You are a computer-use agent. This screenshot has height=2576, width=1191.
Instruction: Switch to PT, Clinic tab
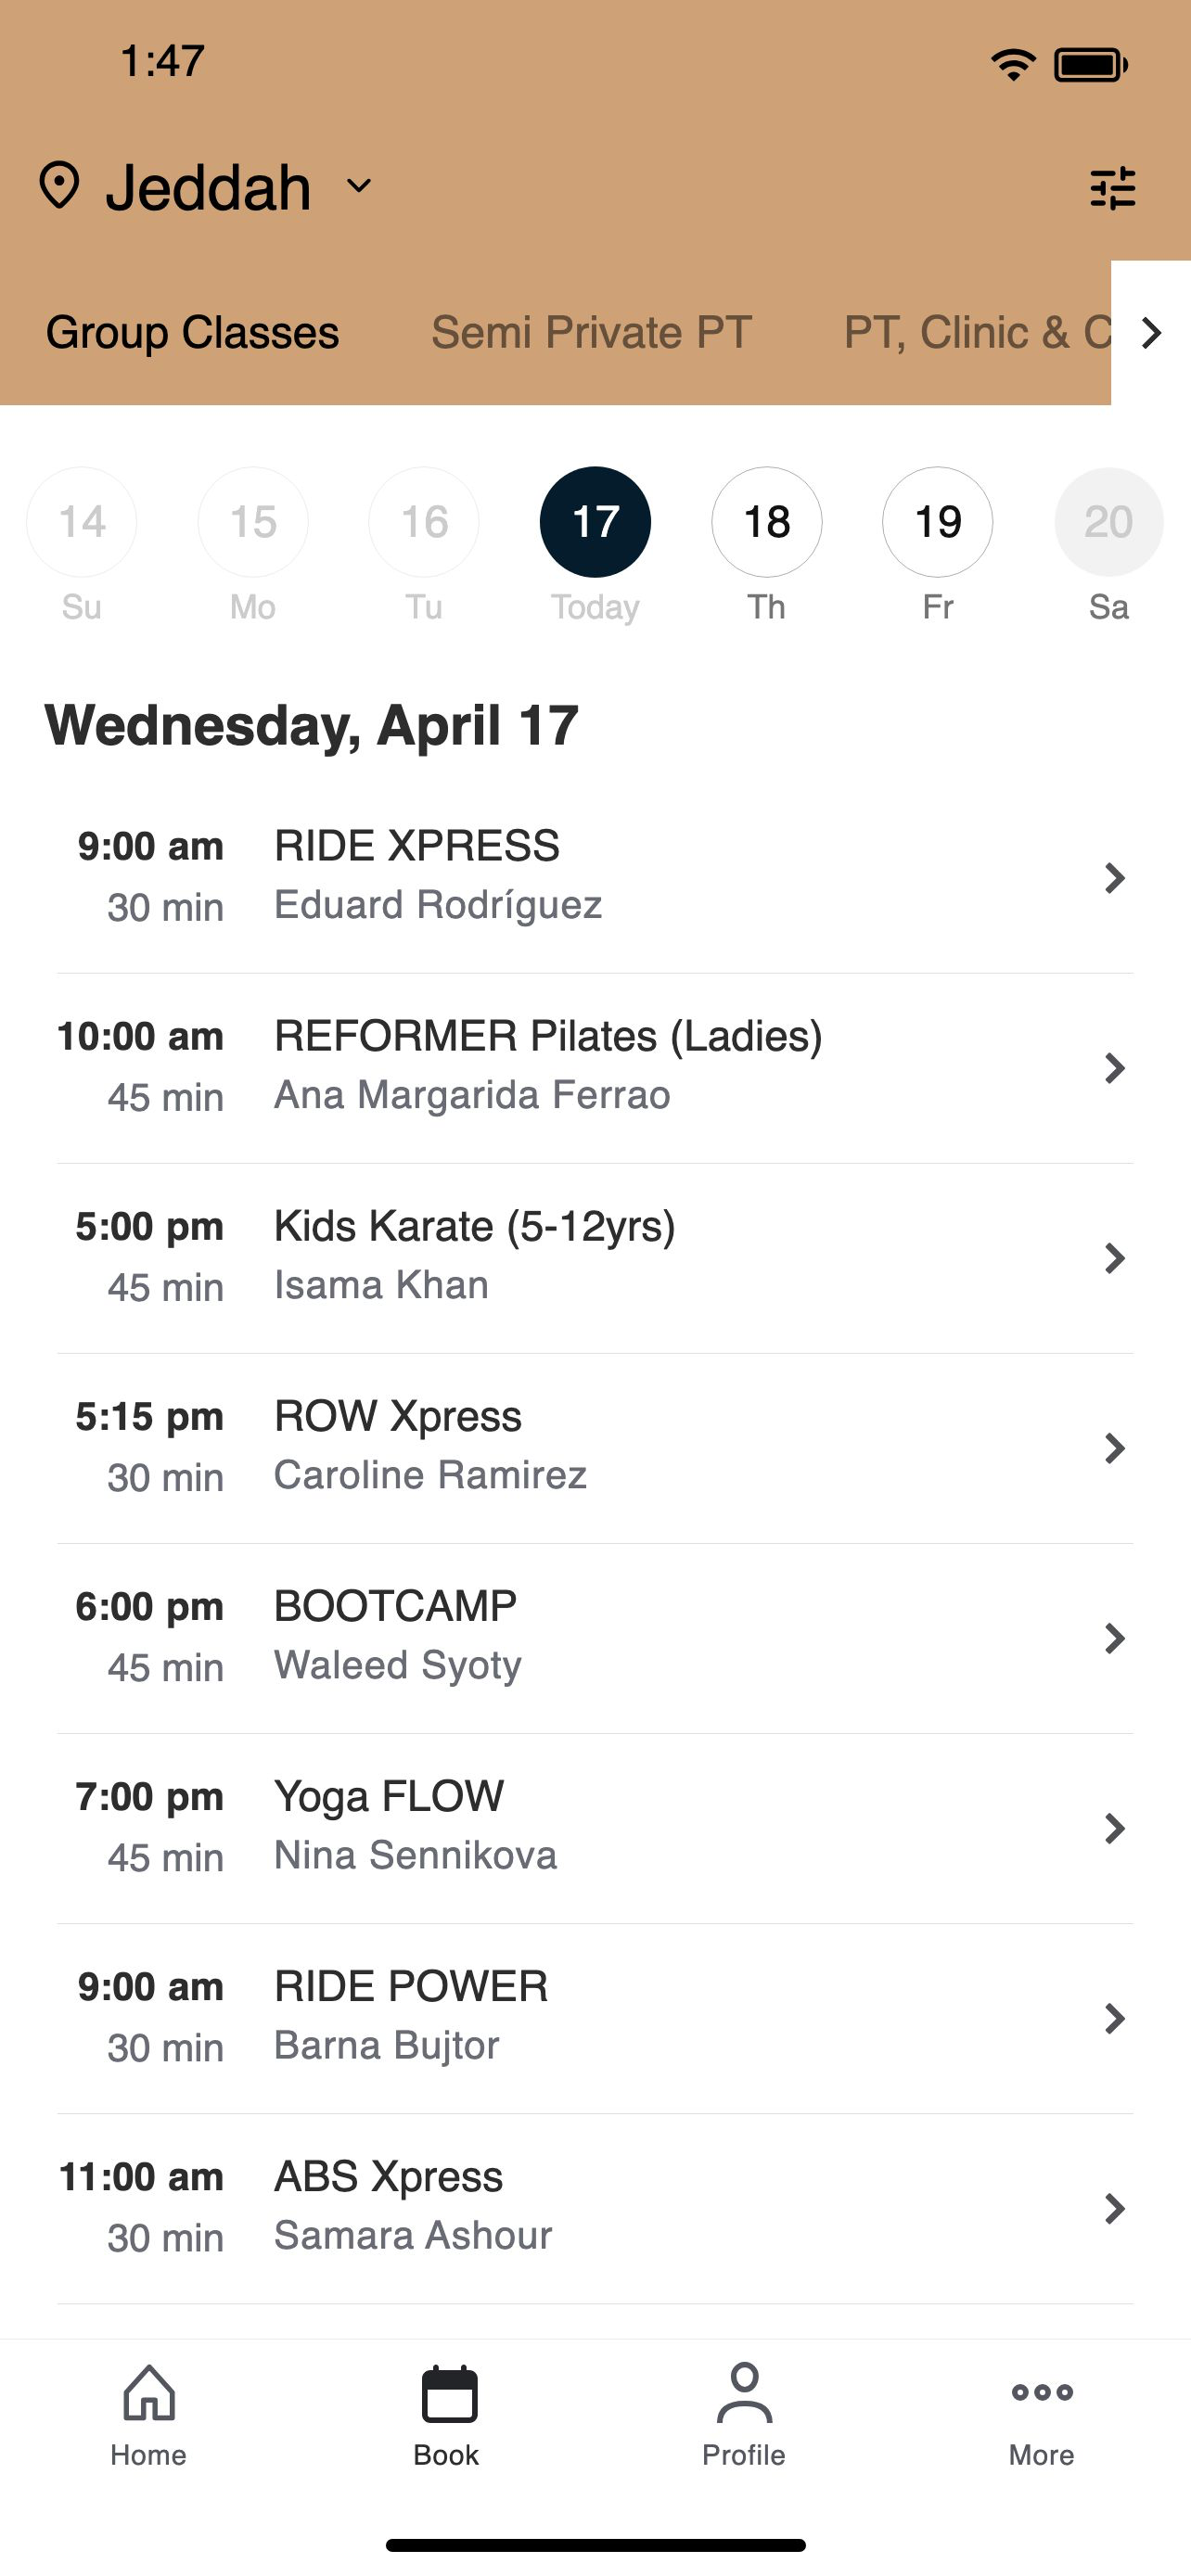(x=977, y=332)
